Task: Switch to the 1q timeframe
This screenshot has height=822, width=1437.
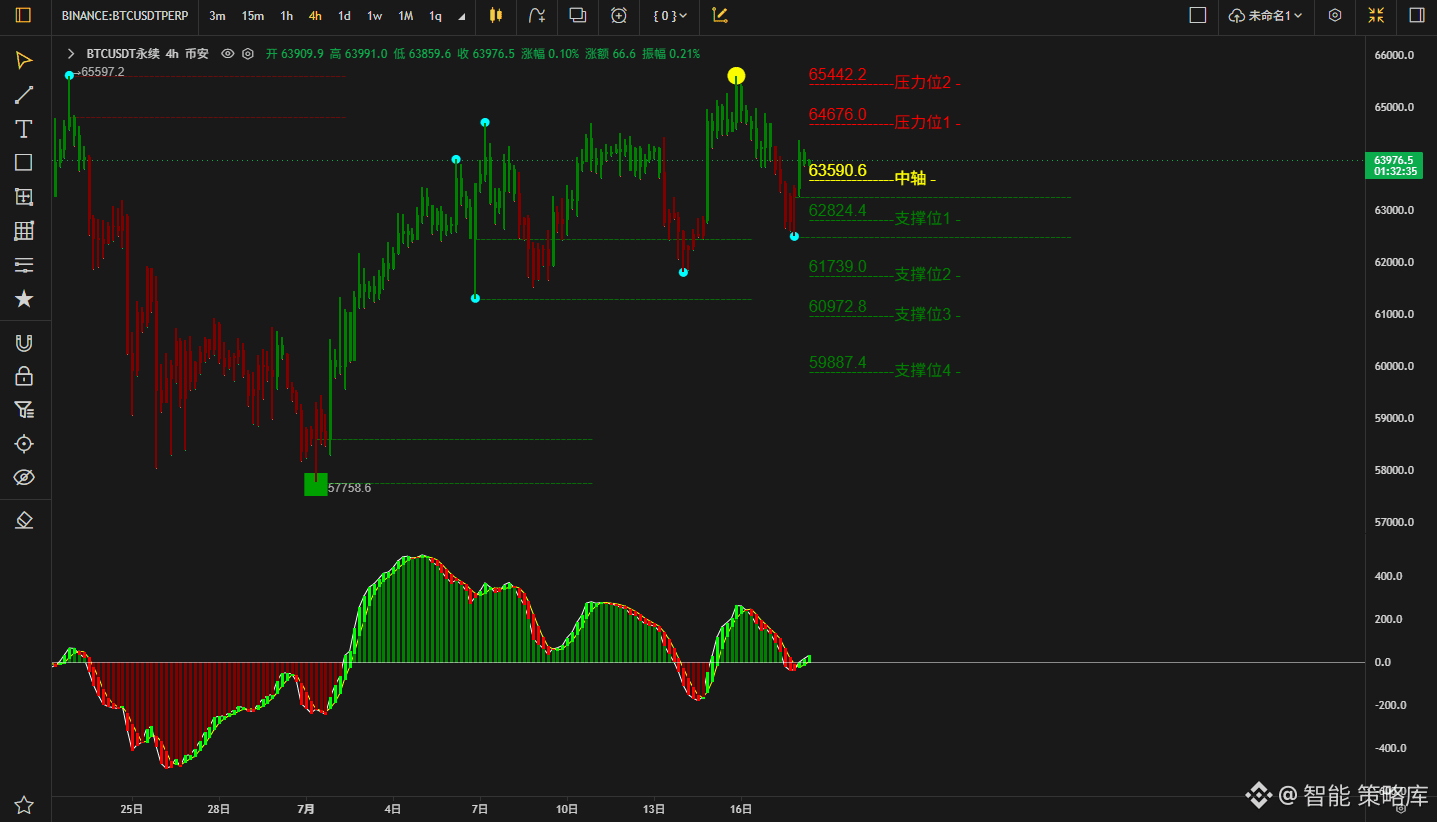Action: coord(435,16)
